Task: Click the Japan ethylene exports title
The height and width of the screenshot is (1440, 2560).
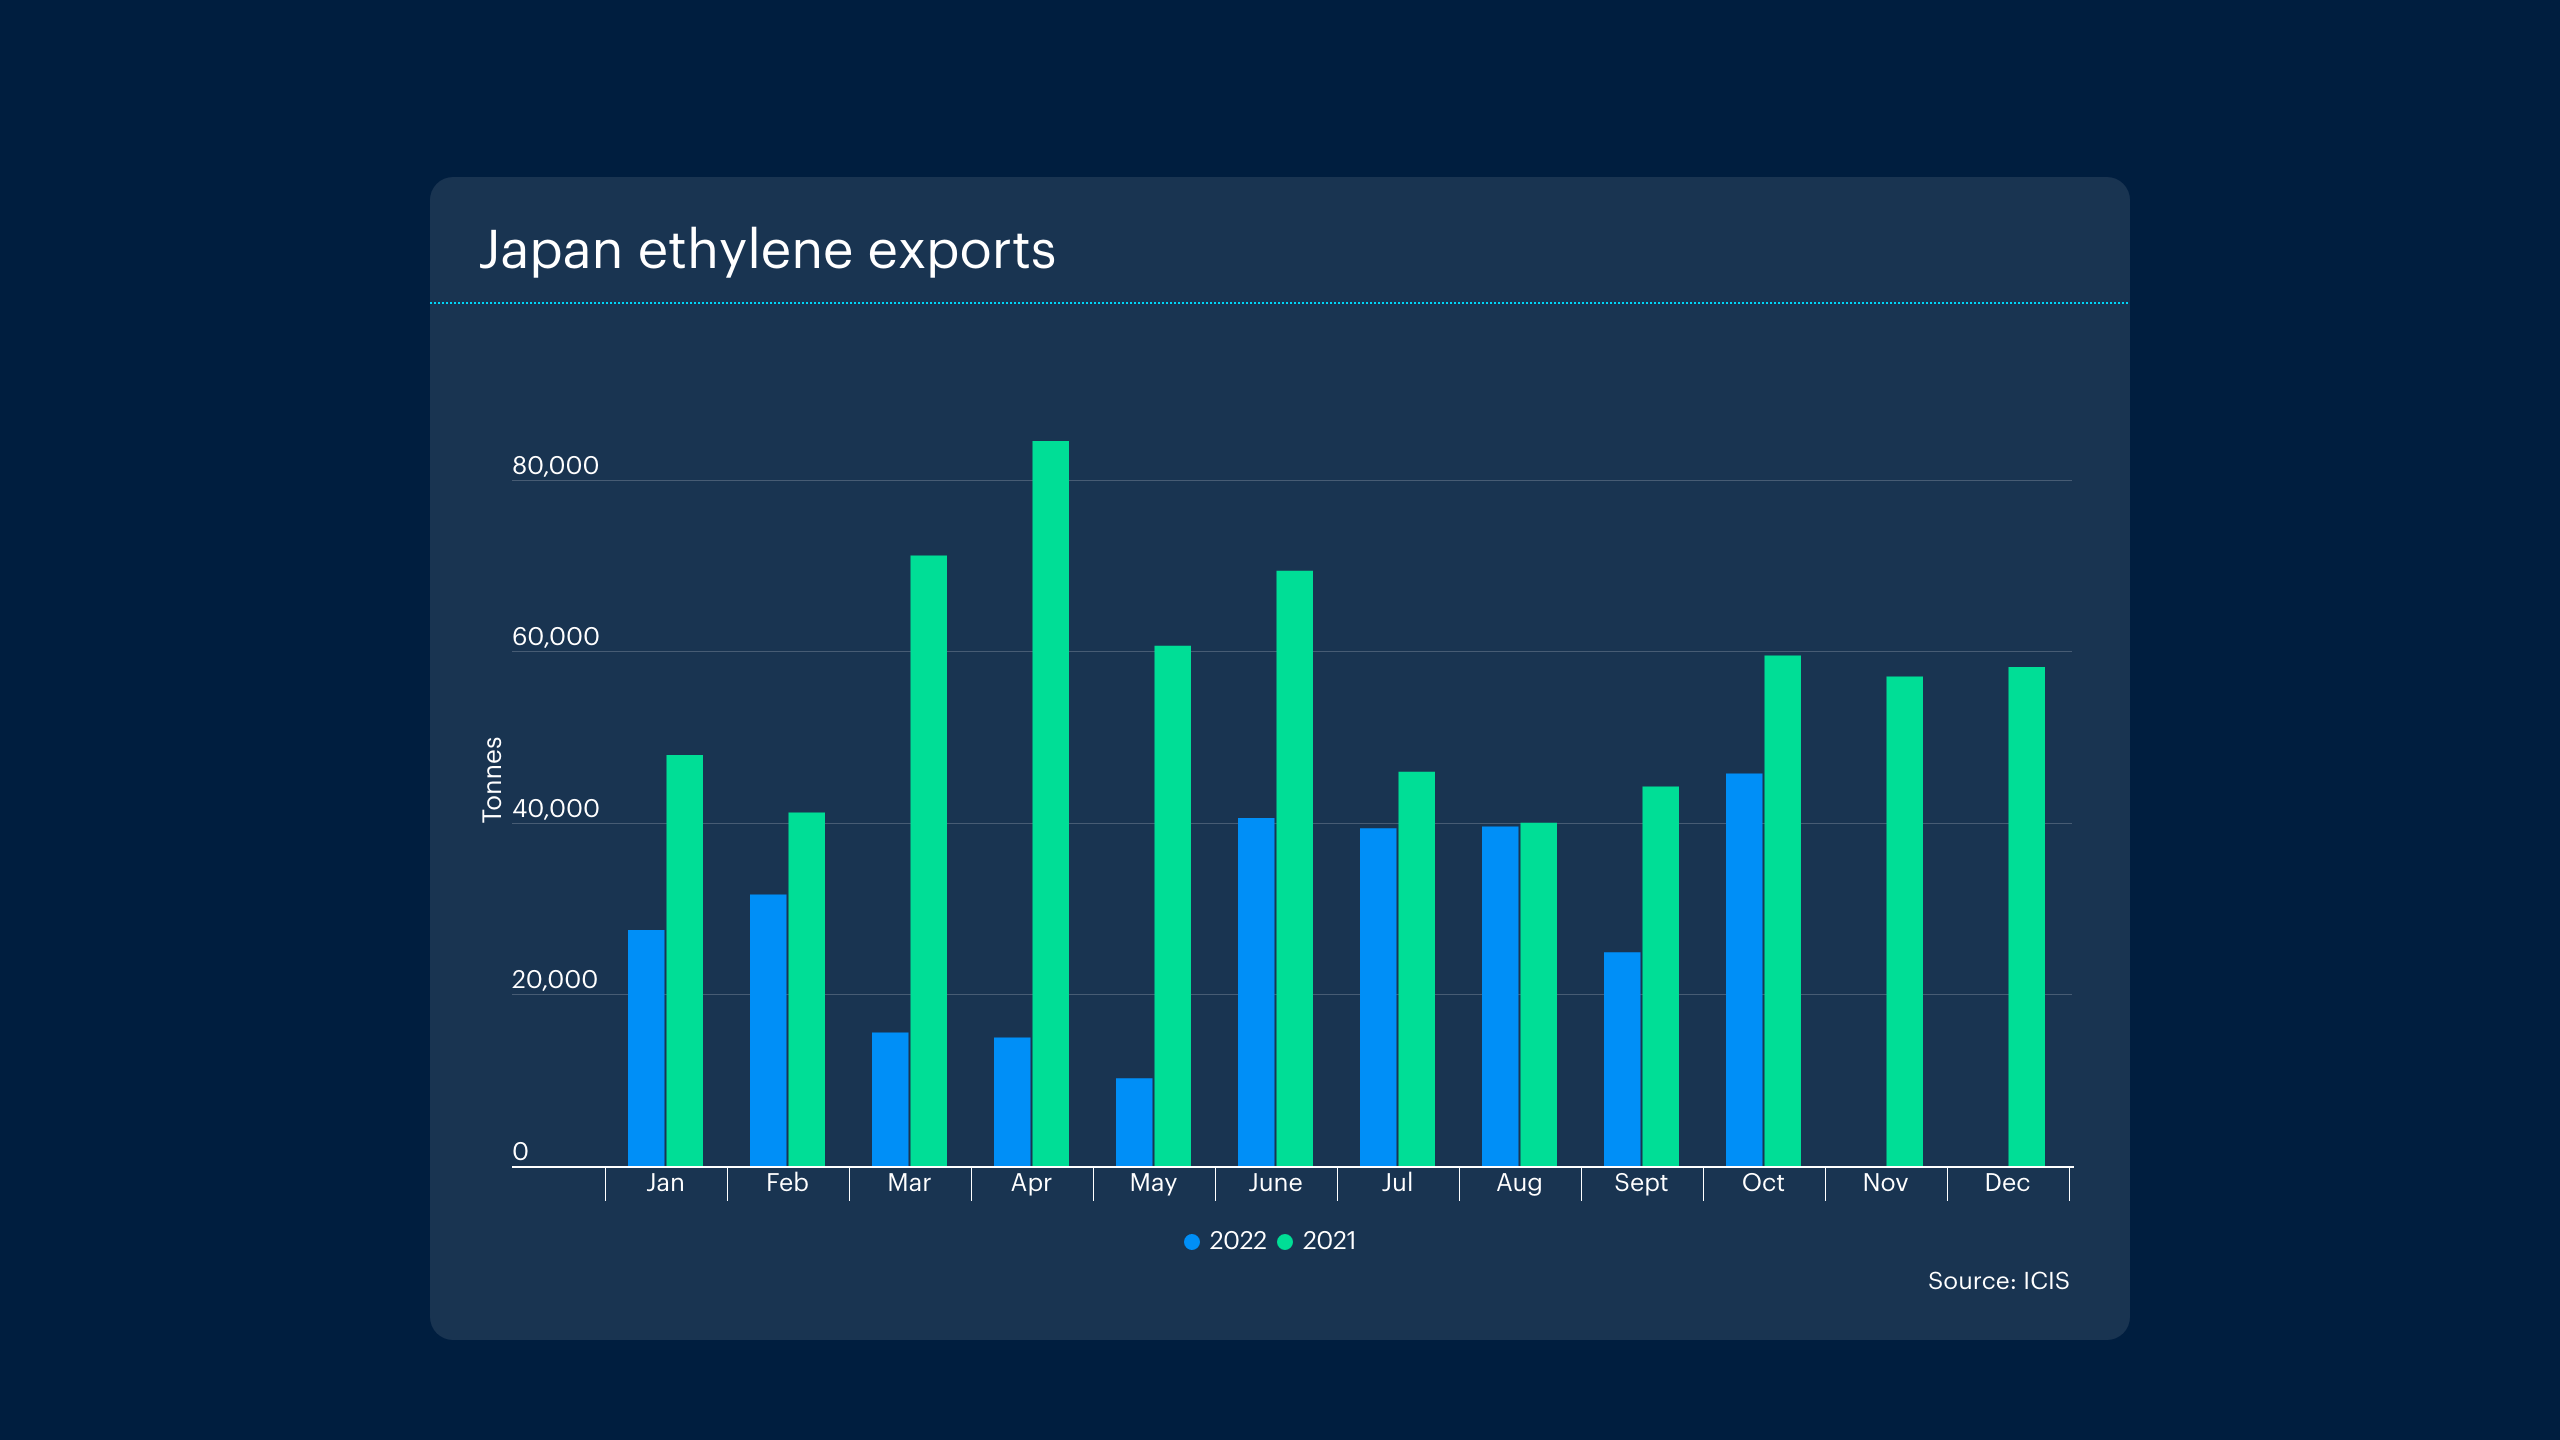Action: (x=767, y=250)
